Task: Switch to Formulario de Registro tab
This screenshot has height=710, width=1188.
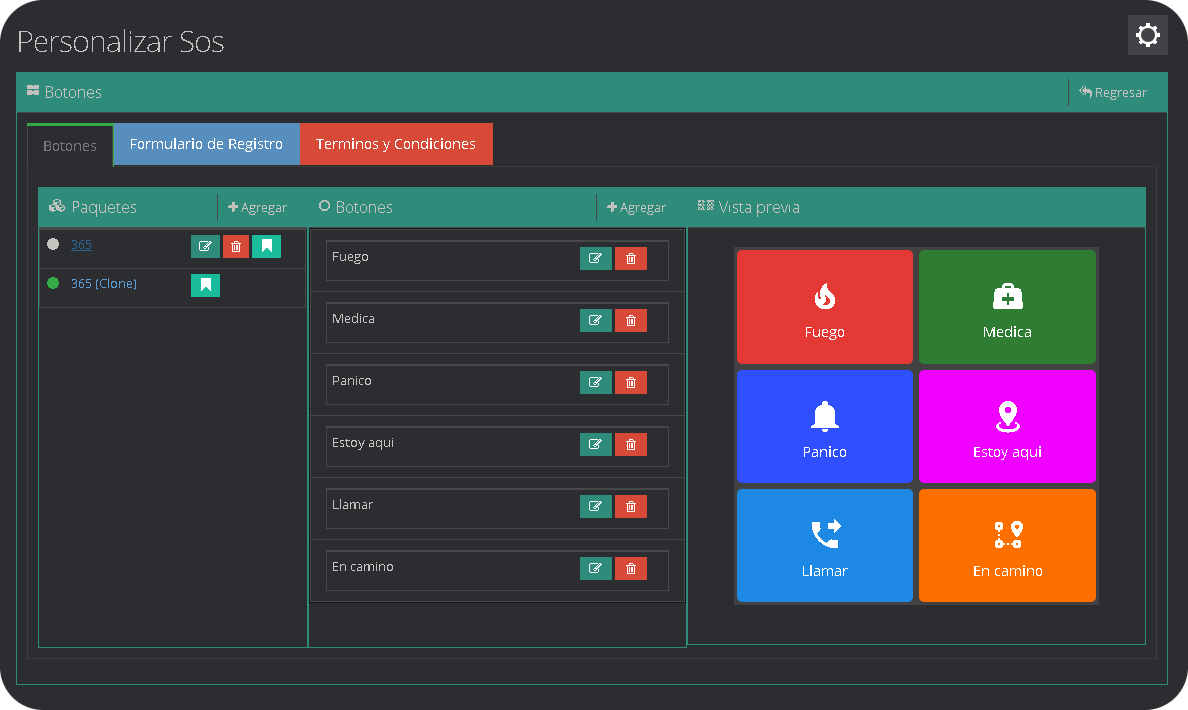Action: tap(206, 144)
